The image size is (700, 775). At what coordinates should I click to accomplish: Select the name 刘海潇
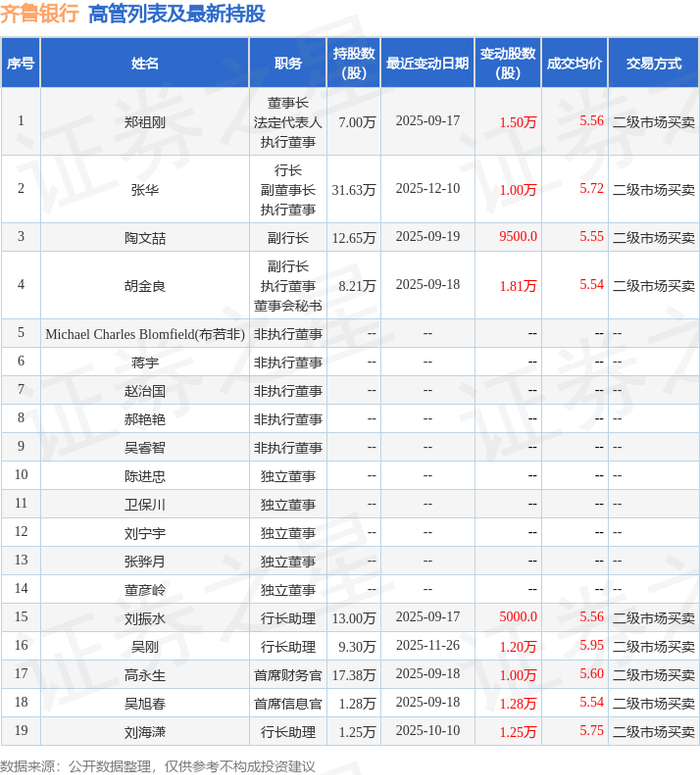tap(144, 732)
